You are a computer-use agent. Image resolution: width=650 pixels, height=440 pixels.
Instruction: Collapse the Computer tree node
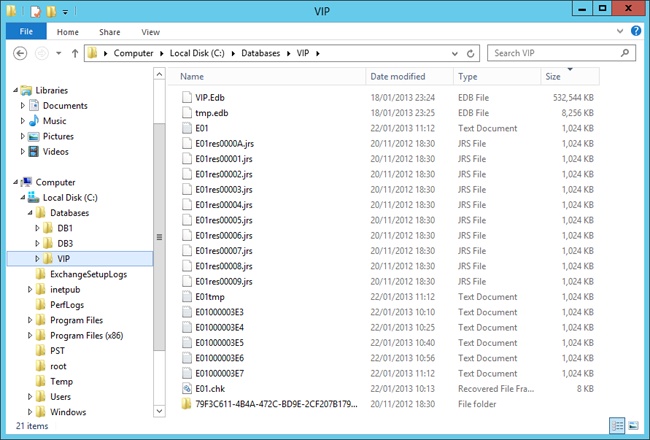pos(15,182)
